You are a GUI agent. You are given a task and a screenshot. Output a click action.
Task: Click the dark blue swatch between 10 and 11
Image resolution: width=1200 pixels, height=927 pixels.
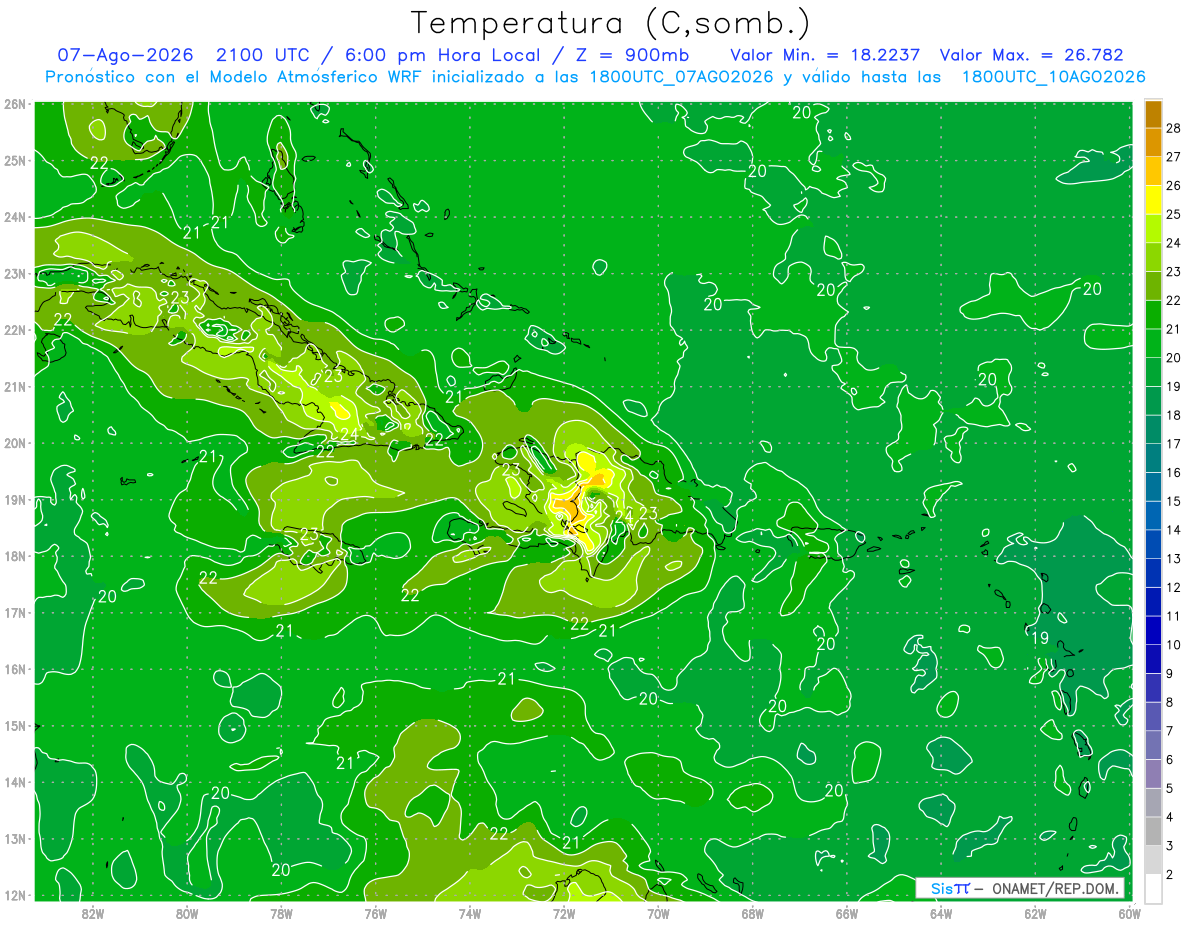1153,630
